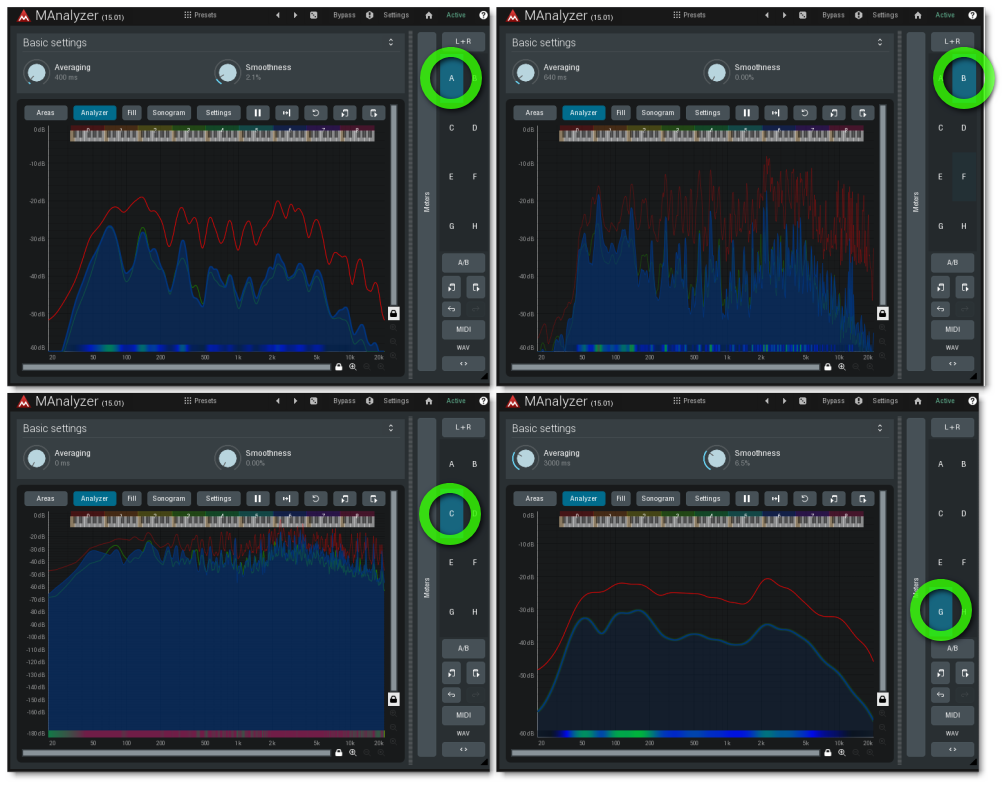Click the <> collapse button in top-left window
Viewport: 1002px width, 787px height.
point(463,363)
